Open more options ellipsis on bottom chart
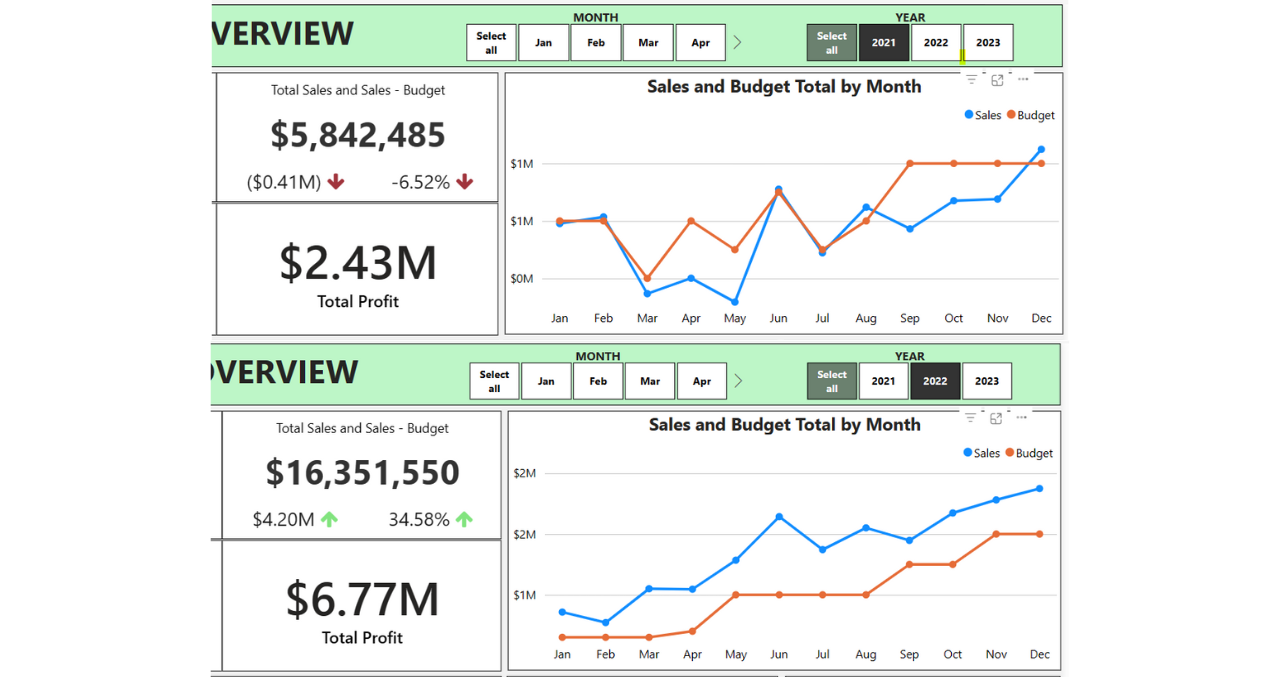Image resolution: width=1280 pixels, height=677 pixels. pos(1022,418)
